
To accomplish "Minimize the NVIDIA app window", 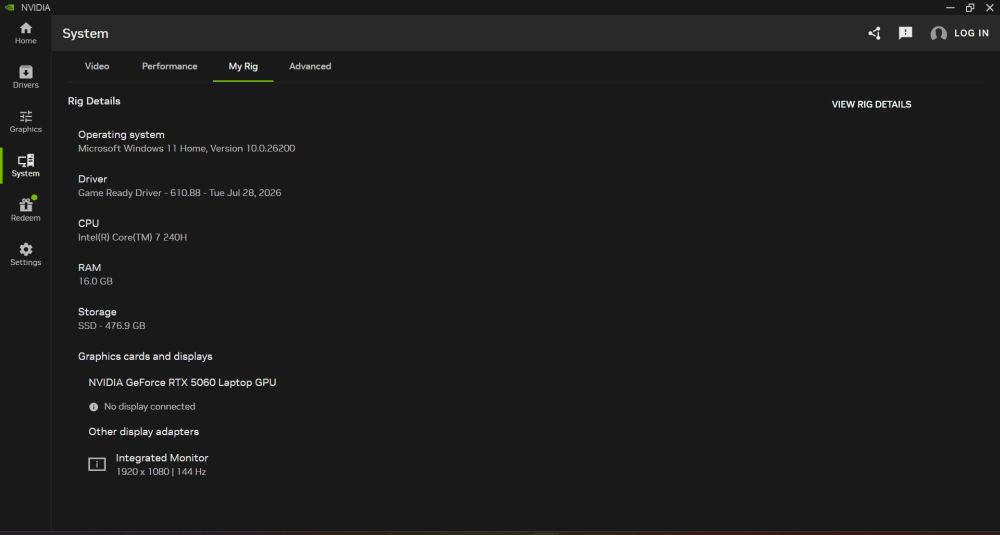I will (950, 8).
